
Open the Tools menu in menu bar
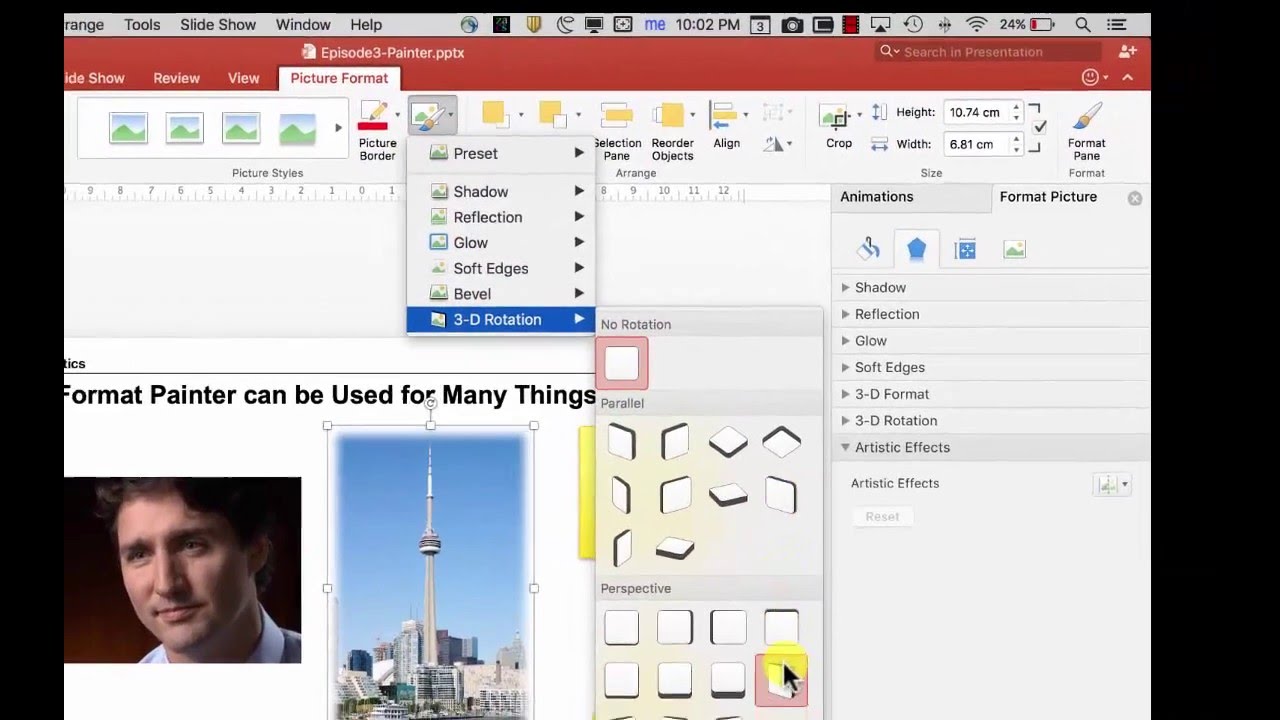tap(142, 24)
